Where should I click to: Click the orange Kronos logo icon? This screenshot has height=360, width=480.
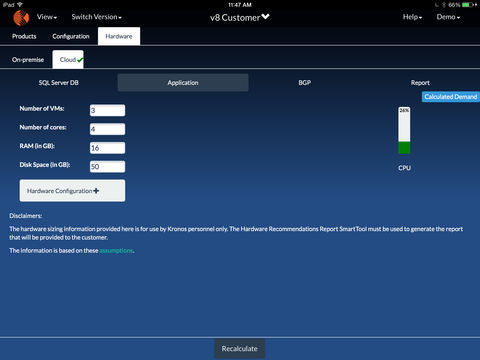(21, 18)
